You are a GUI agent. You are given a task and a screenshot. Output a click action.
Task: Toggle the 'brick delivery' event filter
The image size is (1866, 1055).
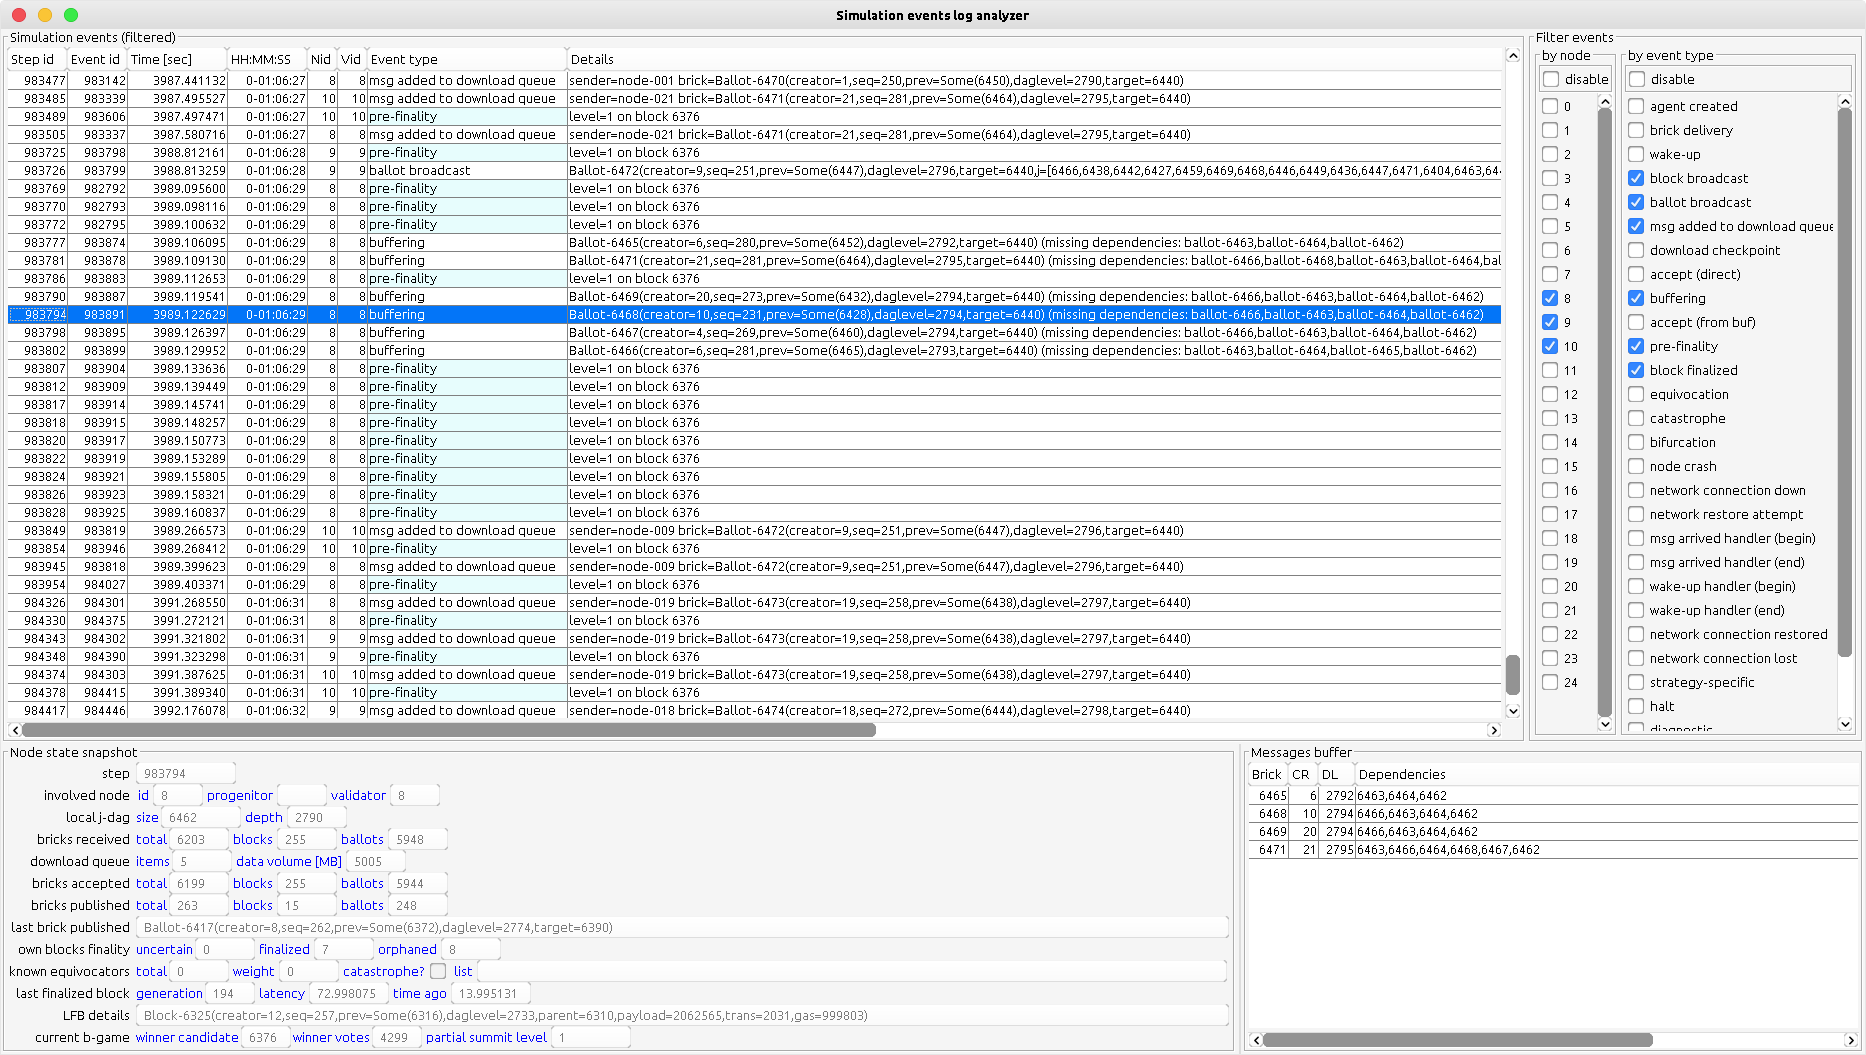1636,130
